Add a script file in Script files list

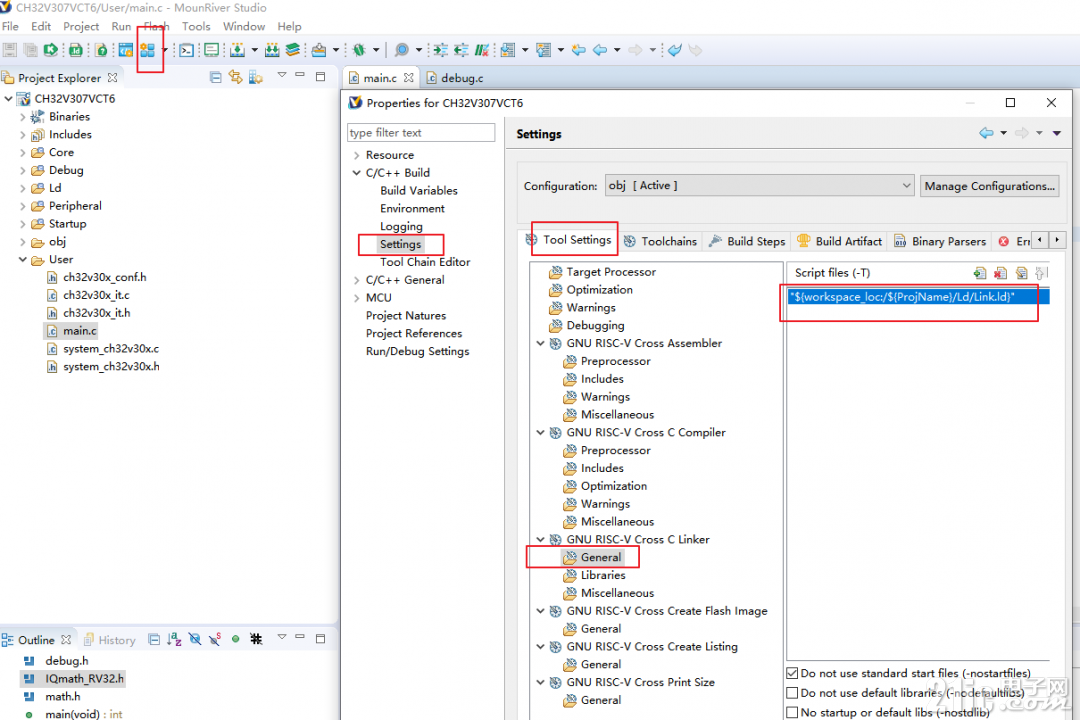click(x=979, y=274)
